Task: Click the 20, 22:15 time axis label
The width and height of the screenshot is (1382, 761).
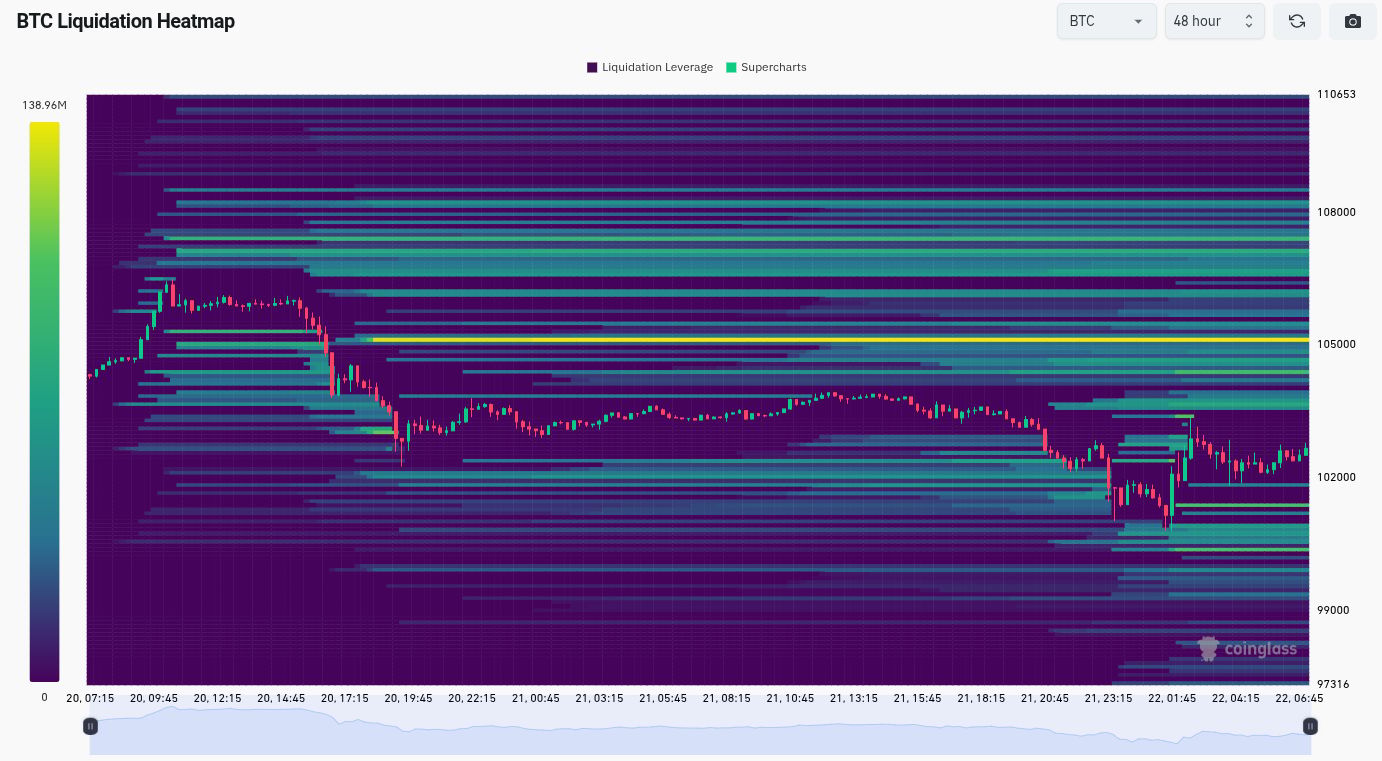Action: pos(472,698)
